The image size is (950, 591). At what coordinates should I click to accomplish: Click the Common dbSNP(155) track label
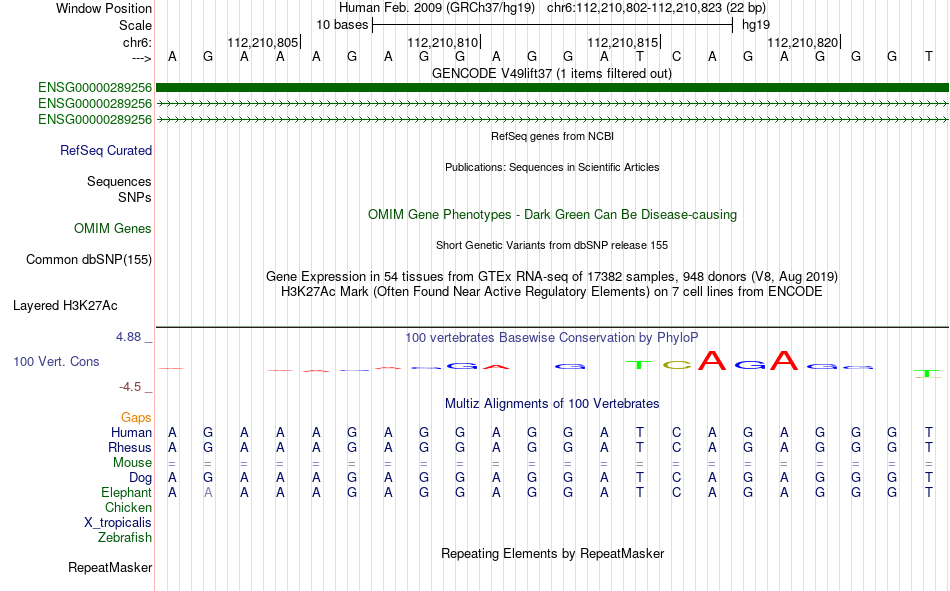pos(88,259)
